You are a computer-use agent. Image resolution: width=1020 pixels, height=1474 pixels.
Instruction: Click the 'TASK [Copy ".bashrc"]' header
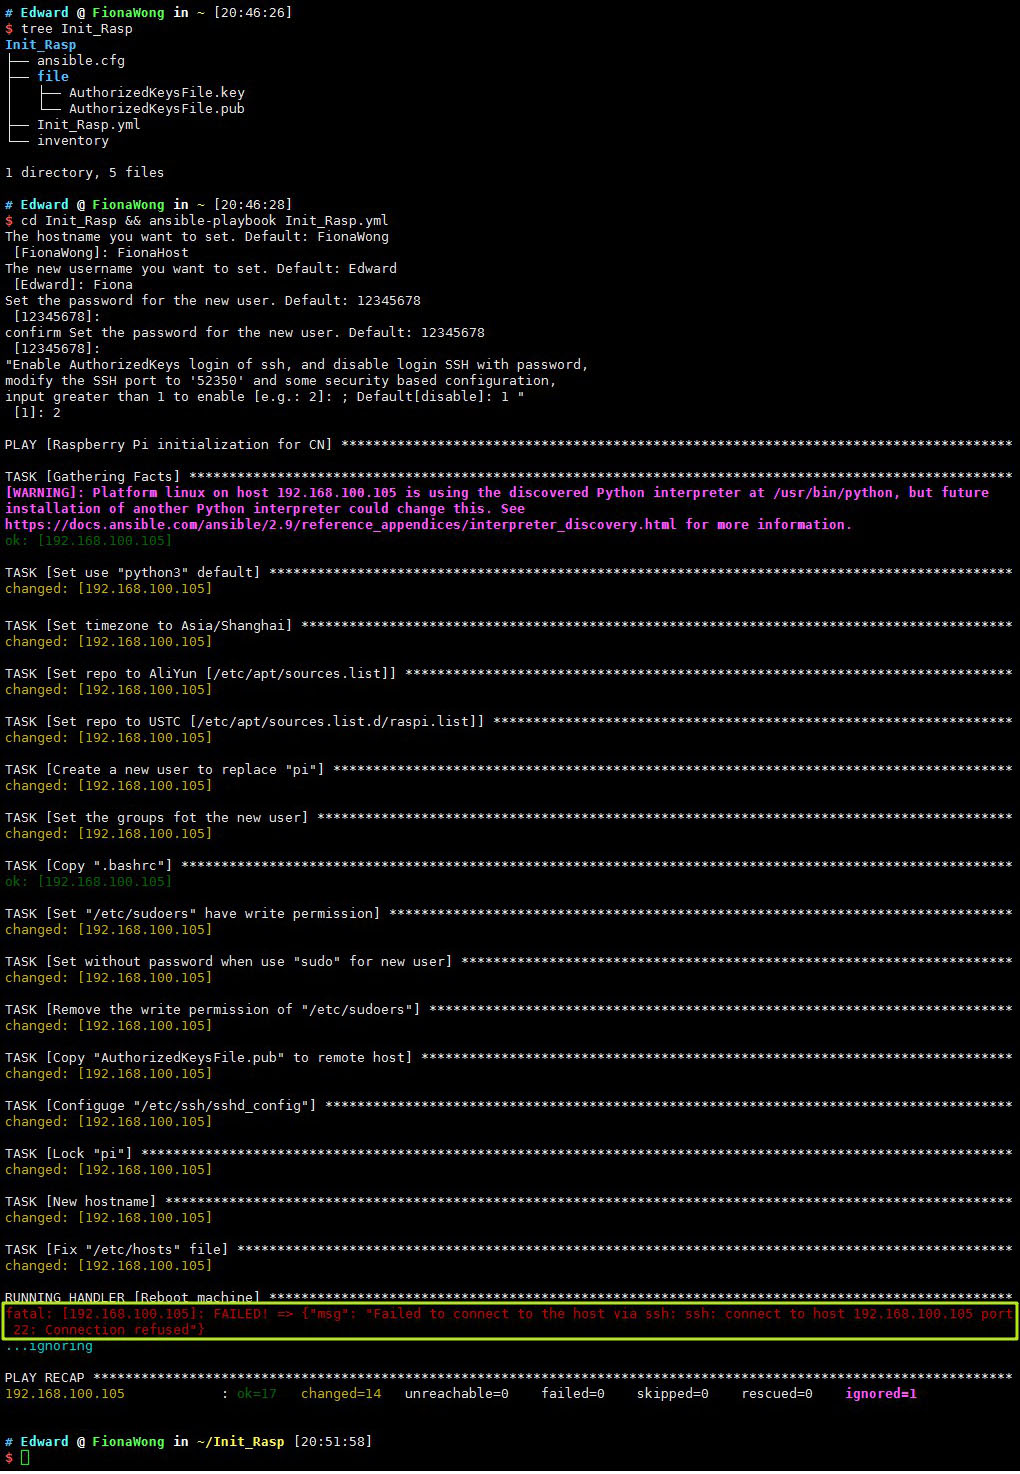[x=508, y=866]
